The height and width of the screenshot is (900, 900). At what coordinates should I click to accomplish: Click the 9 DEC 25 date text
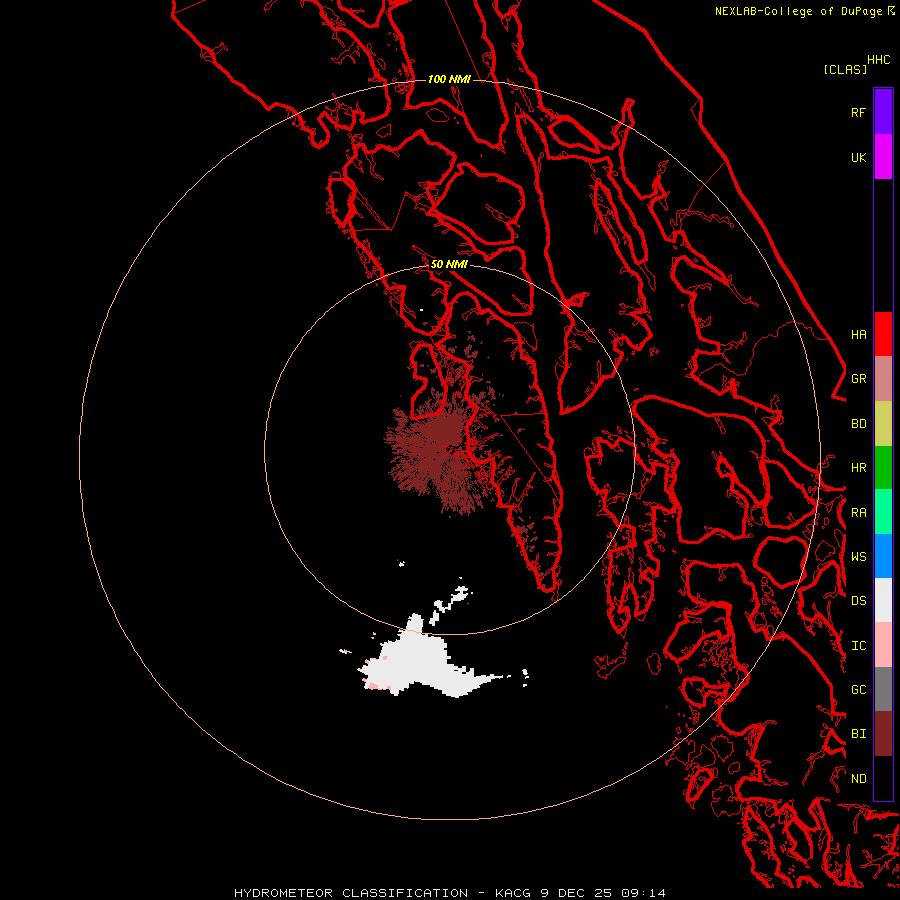pyautogui.click(x=576, y=893)
